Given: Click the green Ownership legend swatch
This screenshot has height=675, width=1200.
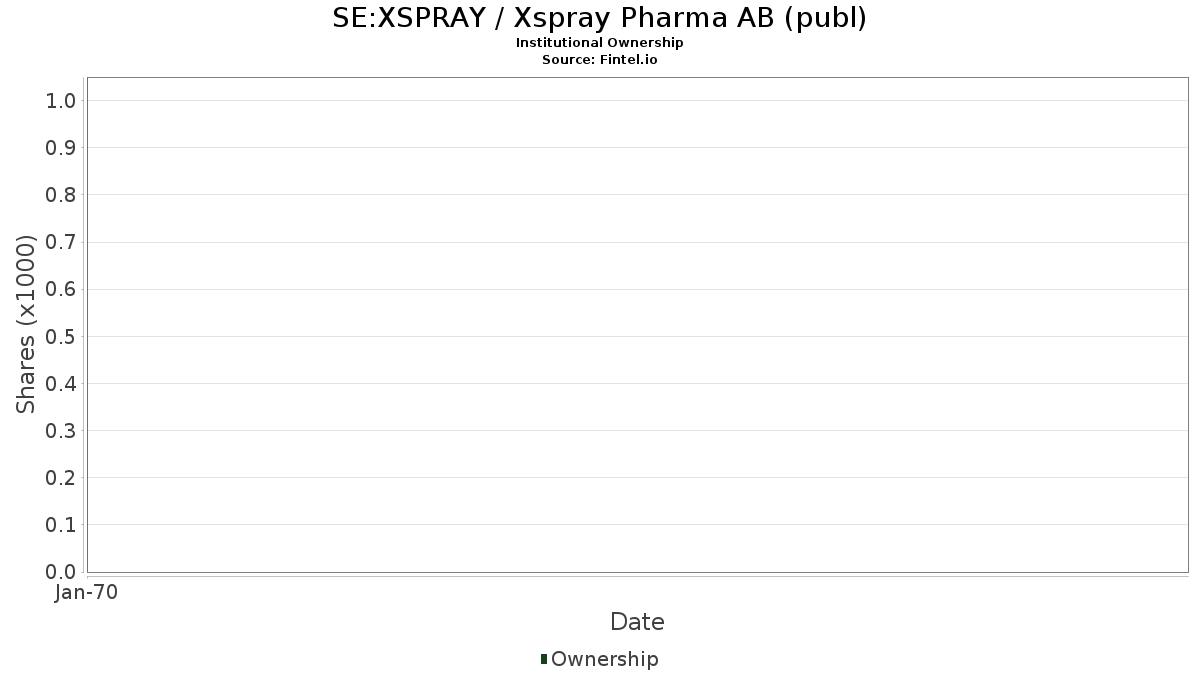Looking at the screenshot, I should 544,659.
